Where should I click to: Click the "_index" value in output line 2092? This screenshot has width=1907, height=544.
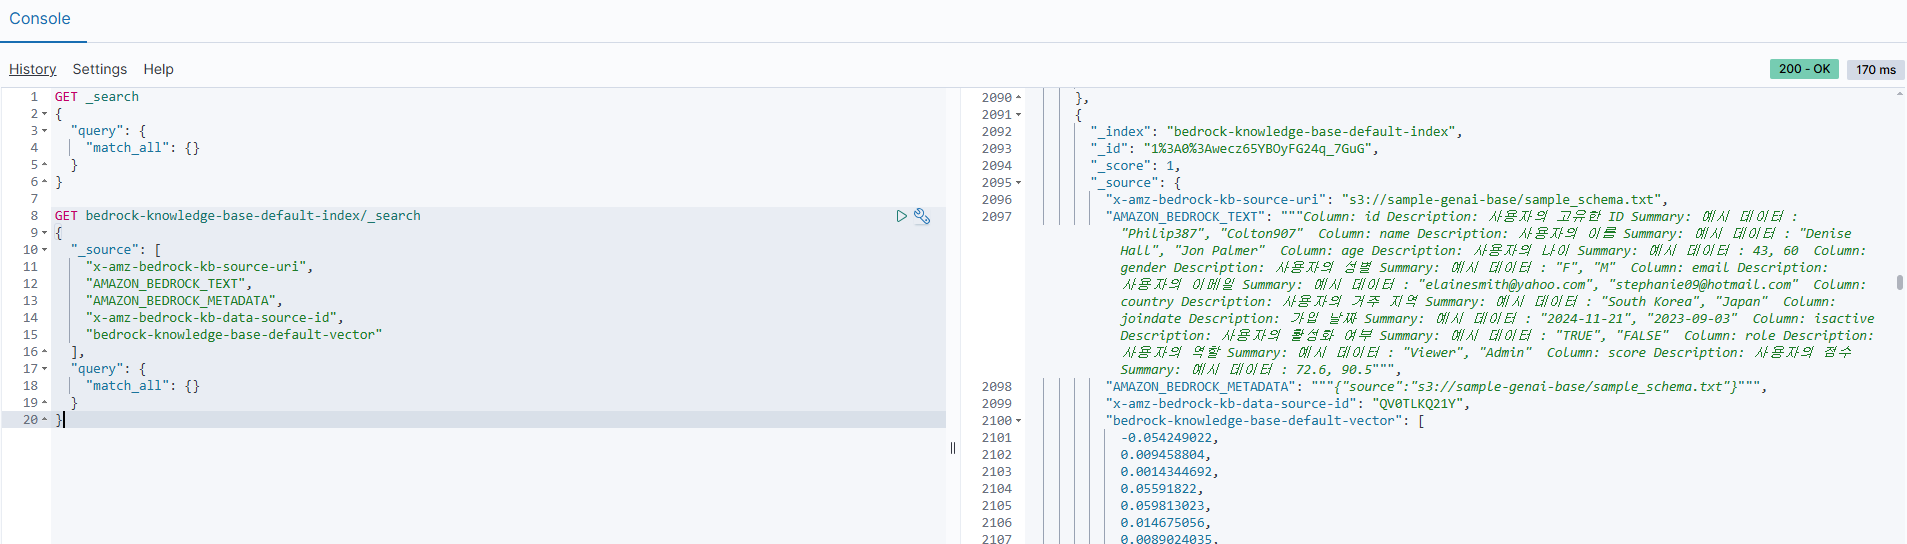point(1311,132)
